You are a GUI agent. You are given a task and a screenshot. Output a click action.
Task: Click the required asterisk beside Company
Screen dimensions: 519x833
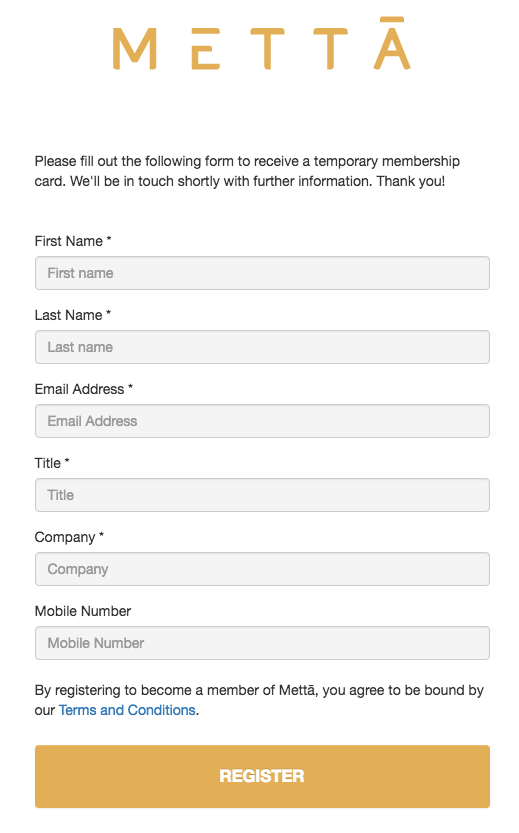[101, 534]
